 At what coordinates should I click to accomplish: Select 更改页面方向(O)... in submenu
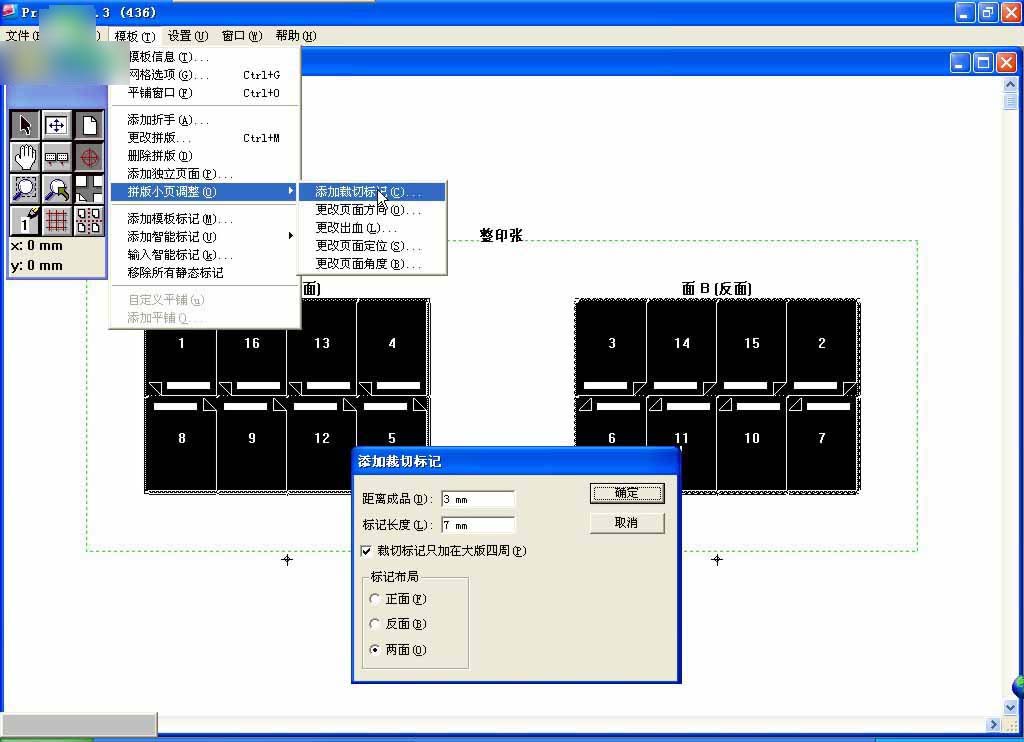click(372, 210)
